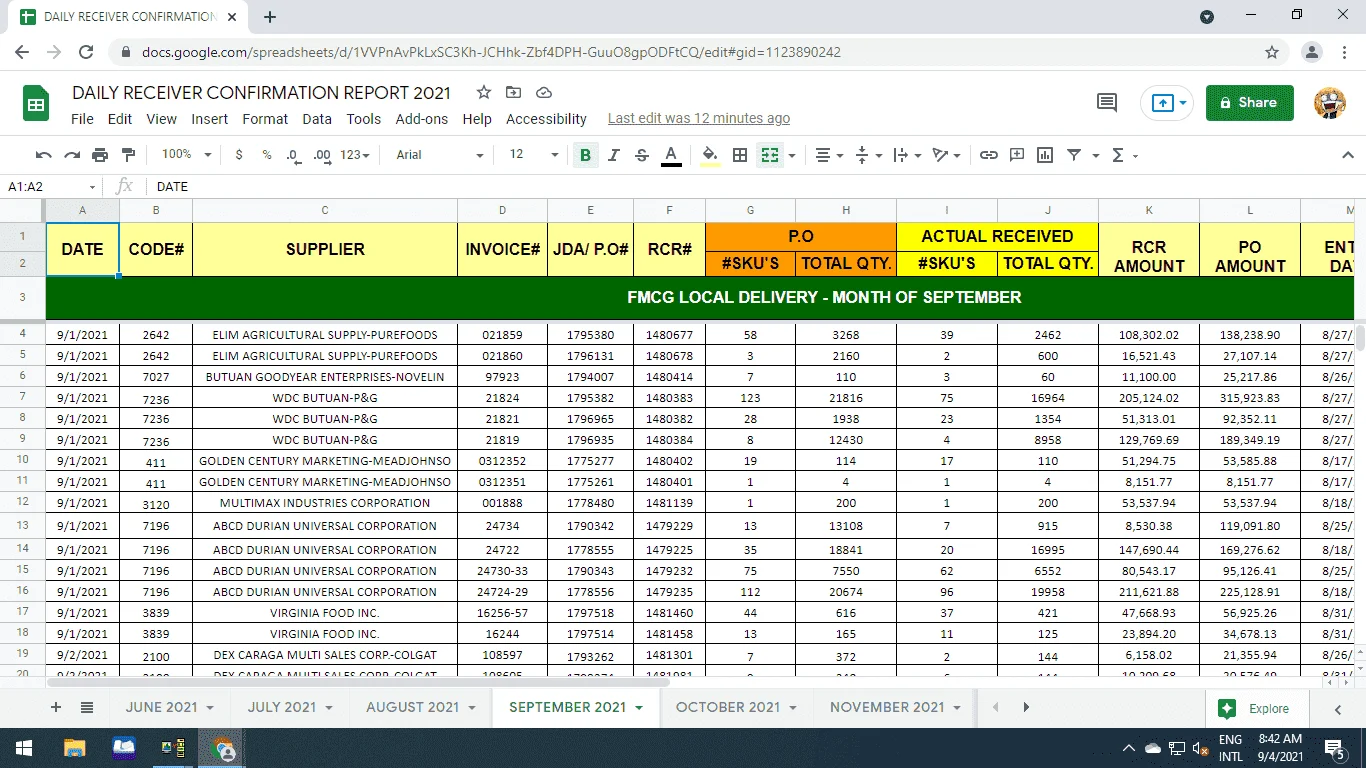Increase decimal places
The height and width of the screenshot is (768, 1366).
tap(322, 155)
